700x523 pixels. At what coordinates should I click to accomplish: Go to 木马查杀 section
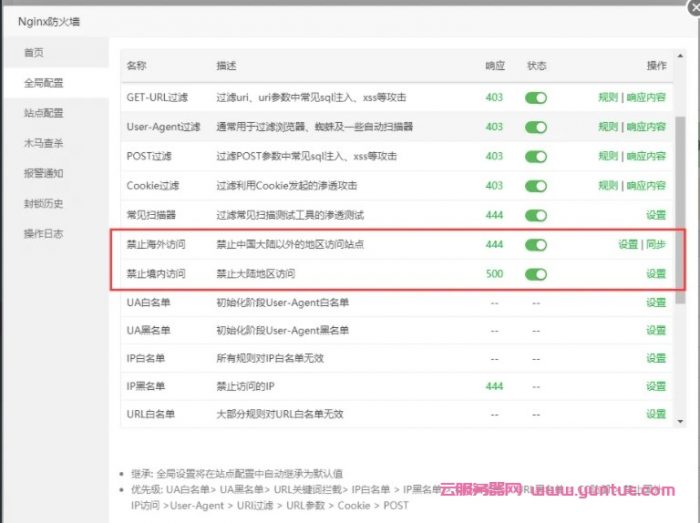click(x=44, y=143)
